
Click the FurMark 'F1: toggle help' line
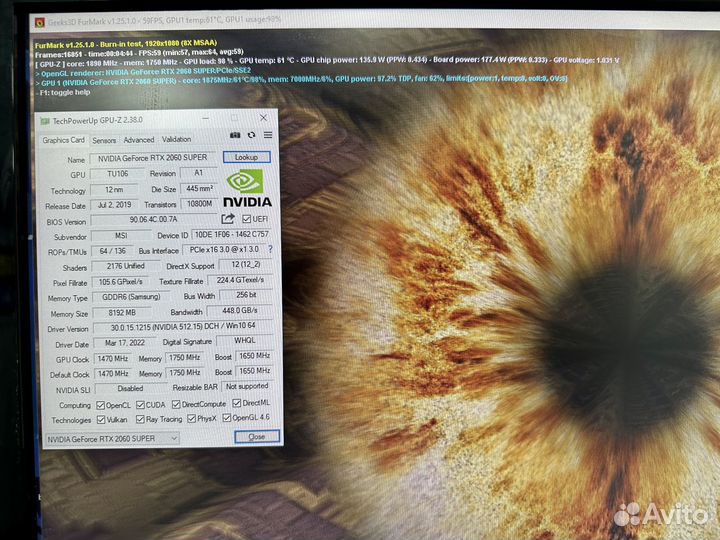63,93
